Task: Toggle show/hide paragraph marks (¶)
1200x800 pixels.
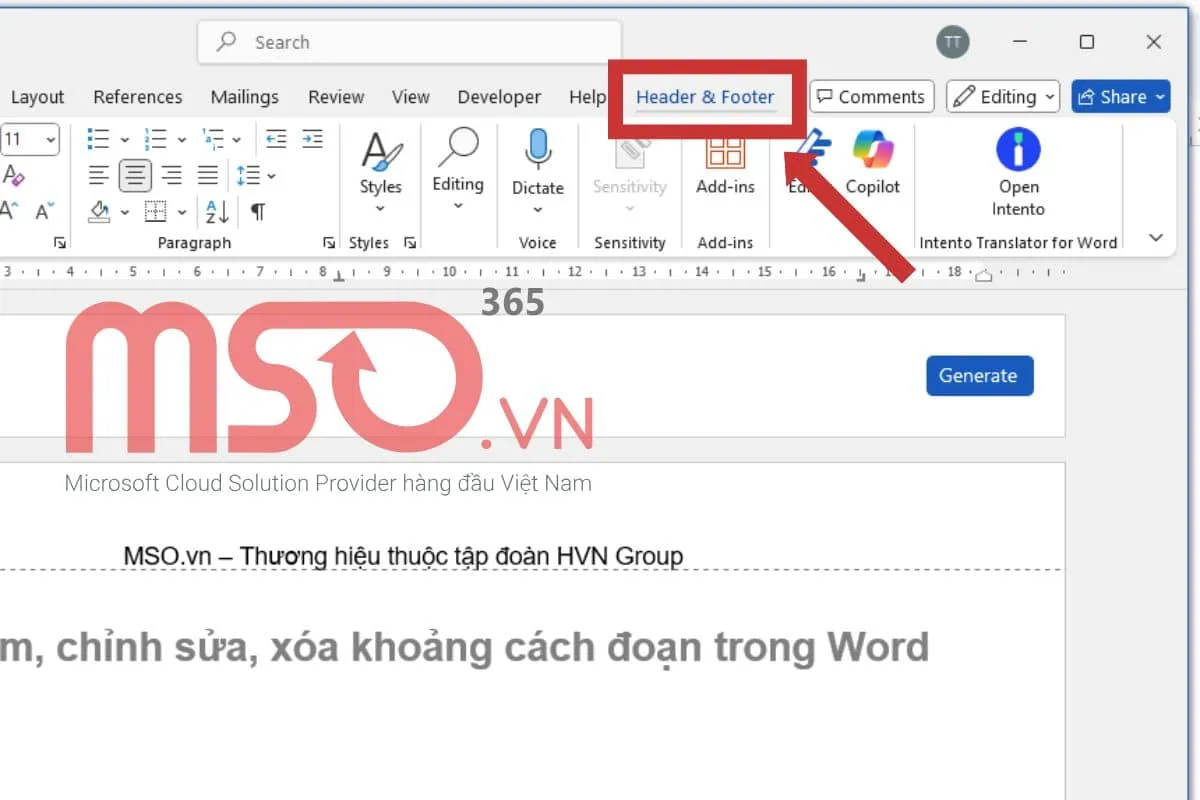Action: pos(258,212)
